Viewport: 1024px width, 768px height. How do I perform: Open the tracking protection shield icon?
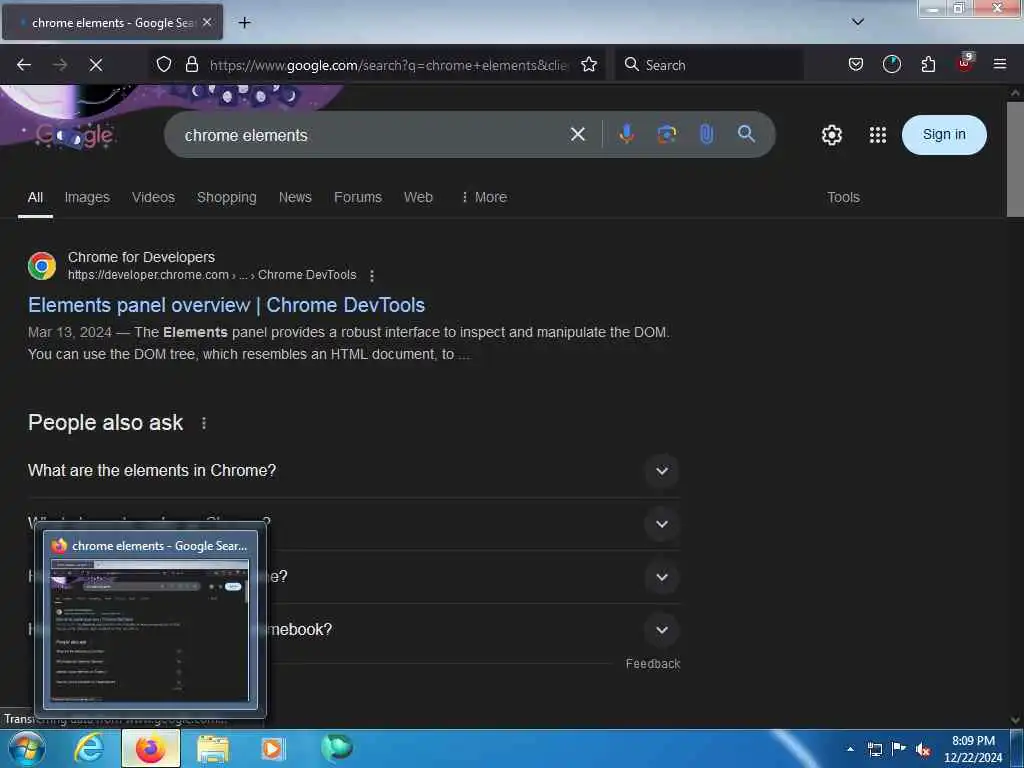click(x=164, y=64)
